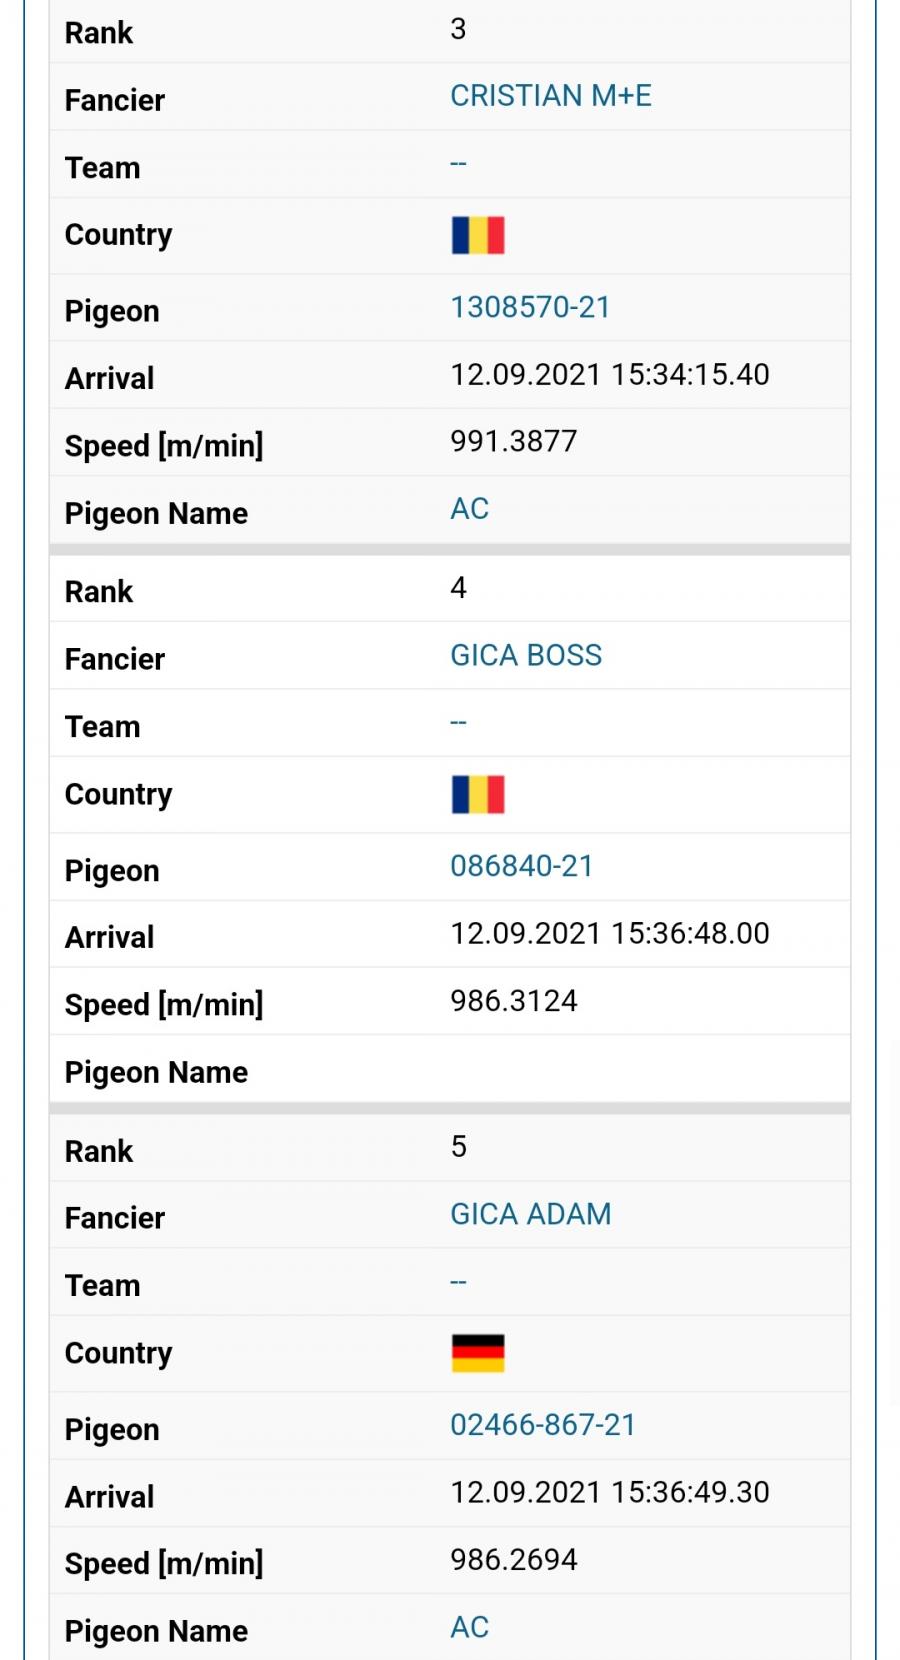Click team dash link for GICA ADAM

(458, 1281)
